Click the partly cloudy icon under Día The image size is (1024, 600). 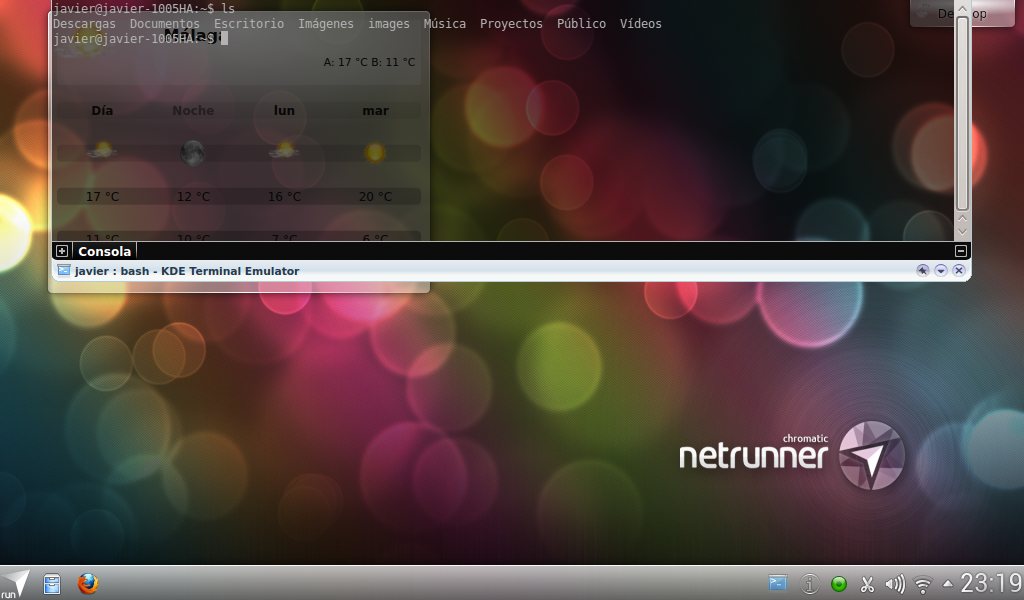[x=102, y=151]
